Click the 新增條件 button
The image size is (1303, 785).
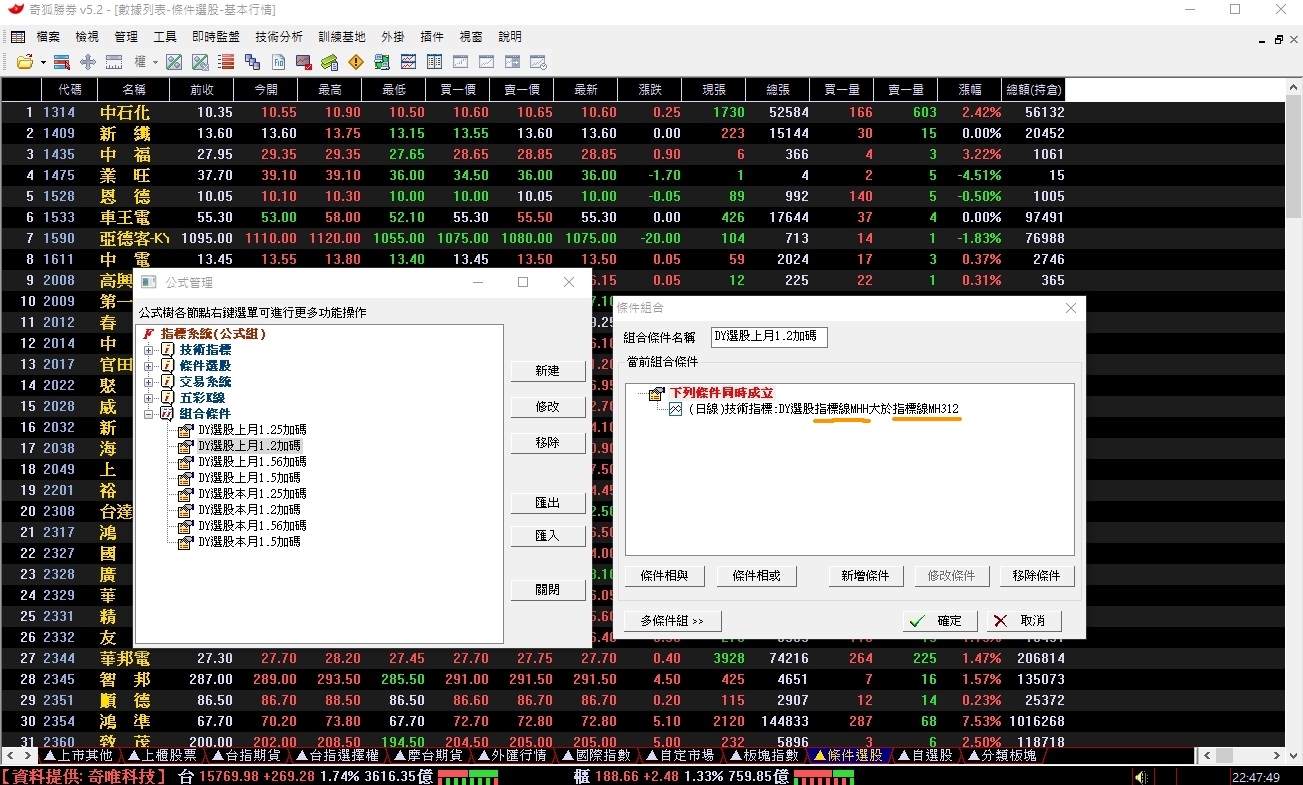pos(865,576)
